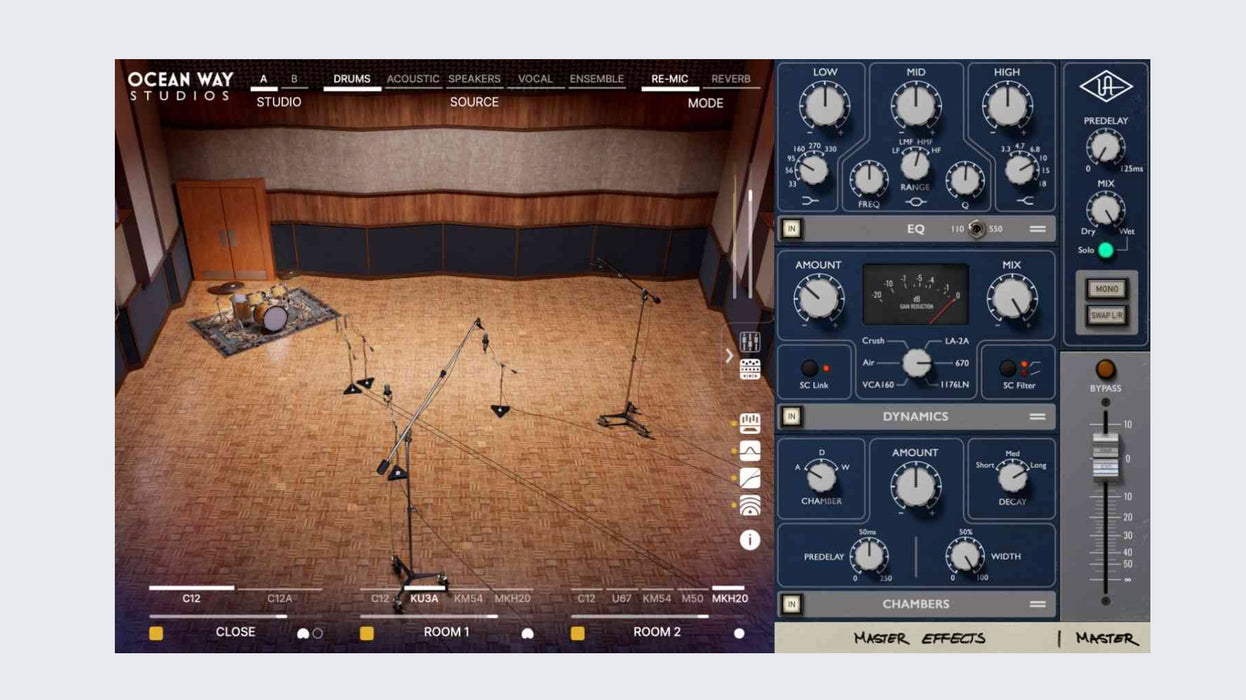Click the low frequency stepped selector knob
The image size is (1246, 700).
tap(813, 170)
